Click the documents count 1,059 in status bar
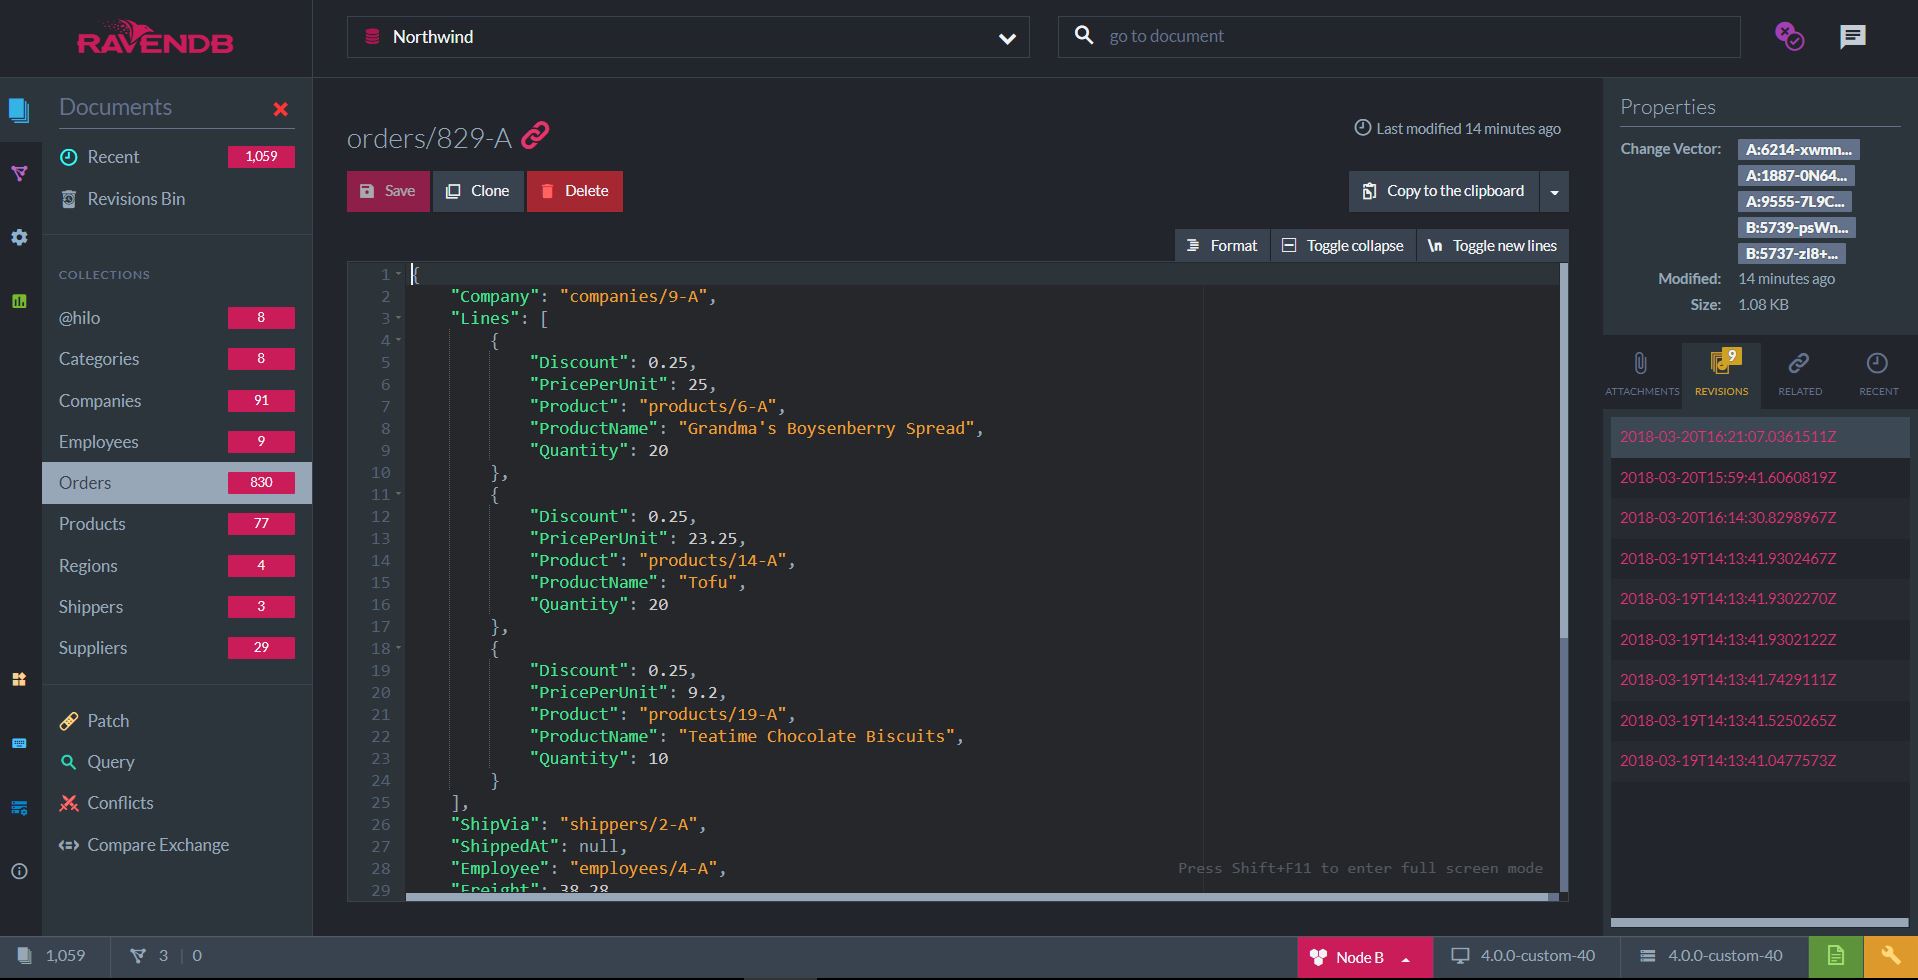The width and height of the screenshot is (1918, 980). pos(52,956)
